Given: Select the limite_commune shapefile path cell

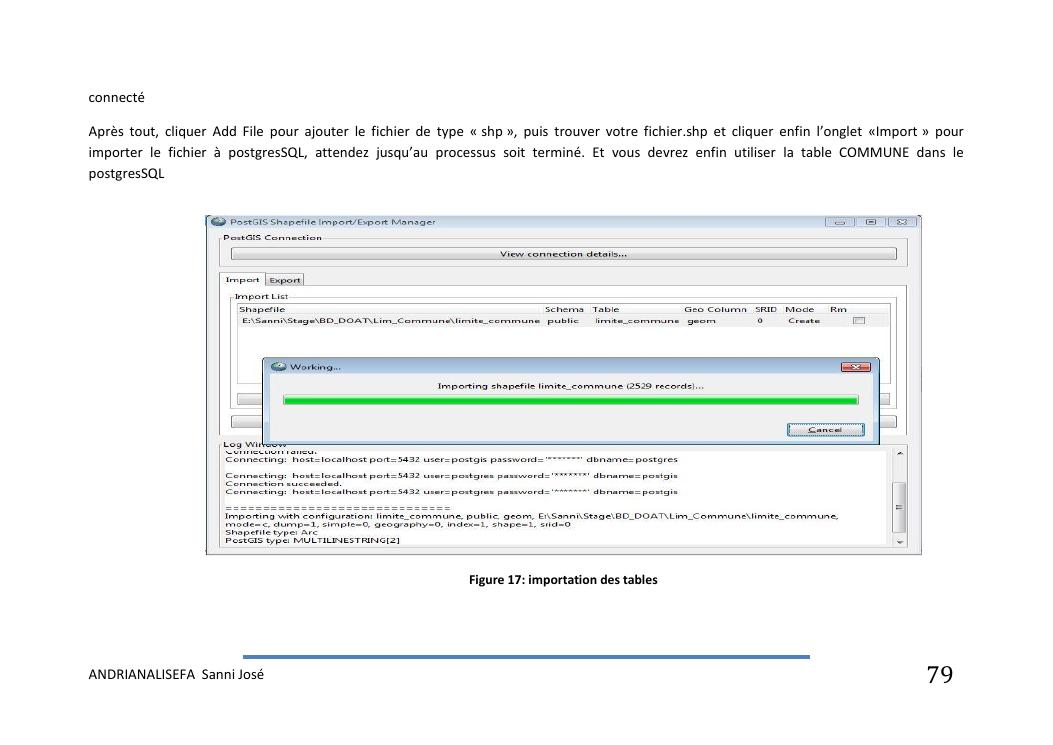Looking at the screenshot, I should tap(390, 321).
